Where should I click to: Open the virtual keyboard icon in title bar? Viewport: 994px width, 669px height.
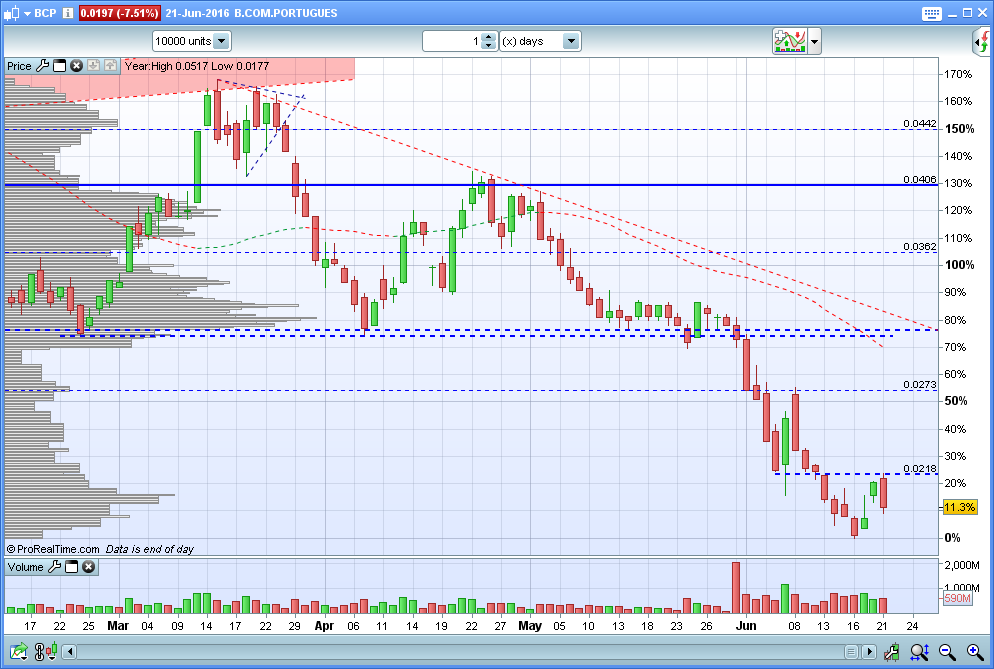coord(931,13)
